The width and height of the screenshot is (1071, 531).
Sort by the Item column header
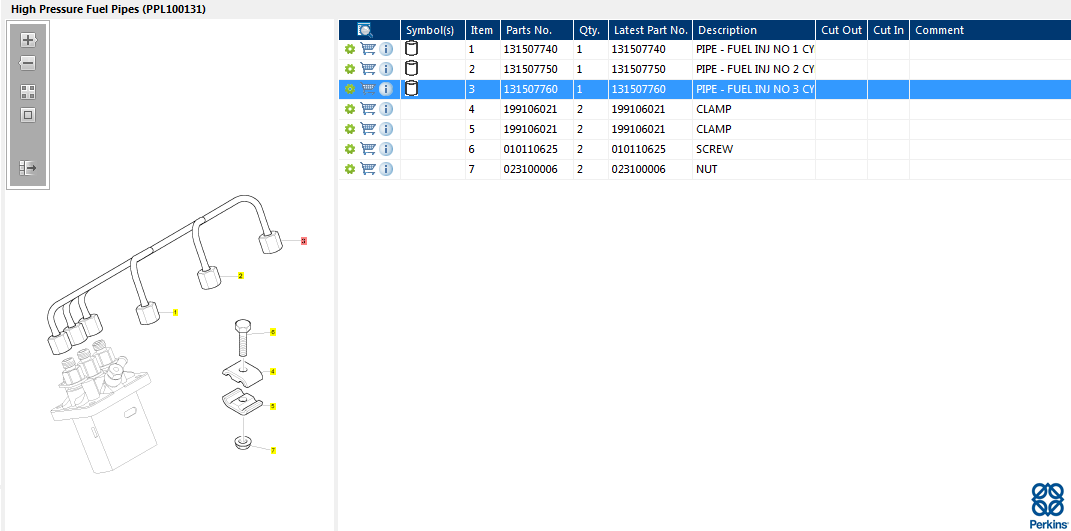[483, 30]
